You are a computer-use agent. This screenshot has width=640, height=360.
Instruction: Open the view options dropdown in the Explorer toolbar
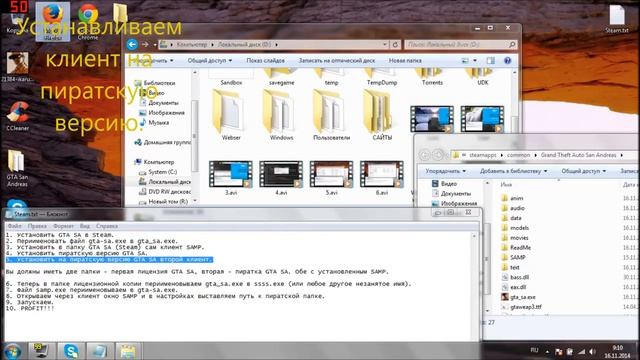click(x=475, y=60)
